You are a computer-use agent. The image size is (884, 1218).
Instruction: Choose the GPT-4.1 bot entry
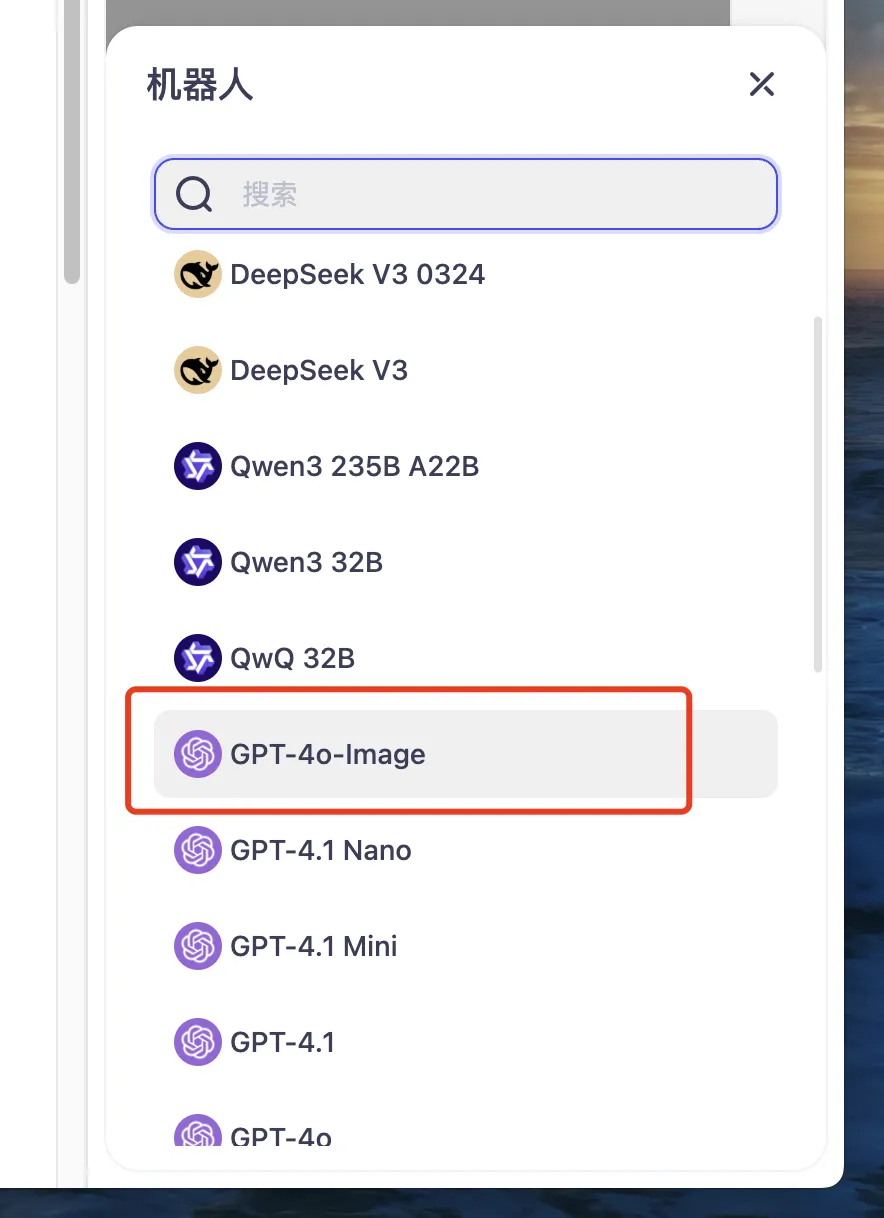(x=466, y=1042)
